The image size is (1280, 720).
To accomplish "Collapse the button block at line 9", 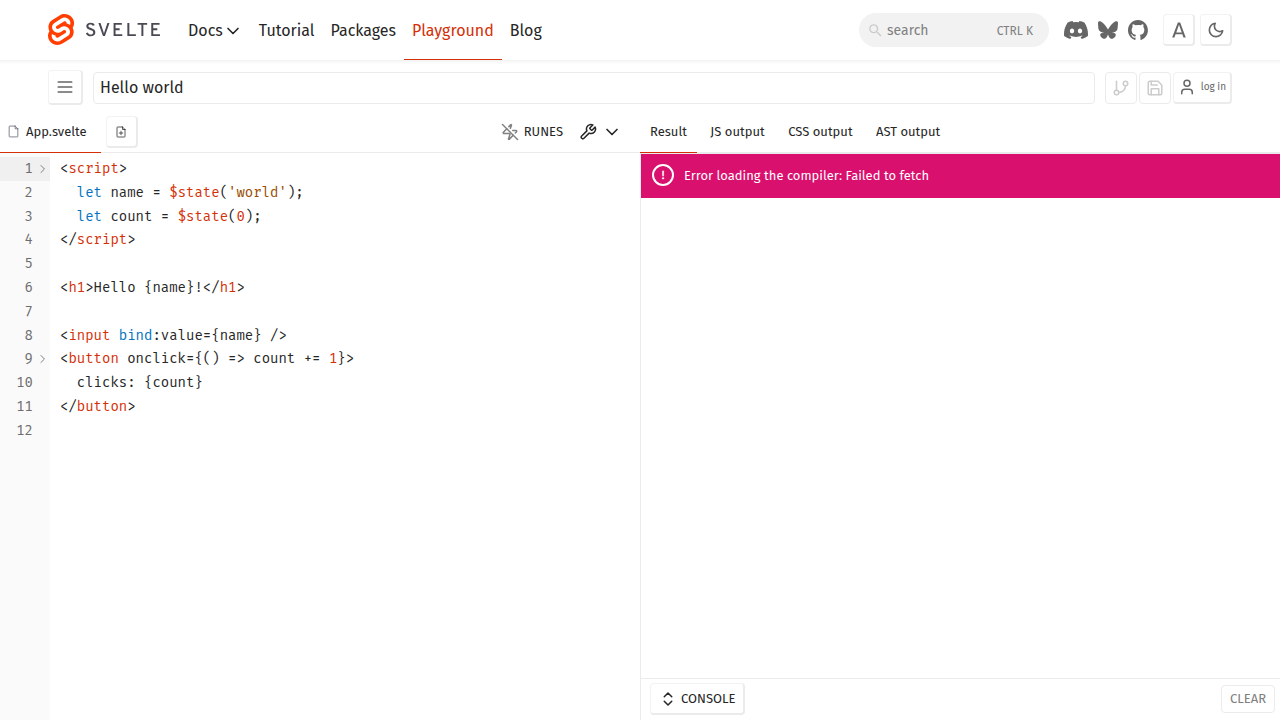I will pos(43,359).
